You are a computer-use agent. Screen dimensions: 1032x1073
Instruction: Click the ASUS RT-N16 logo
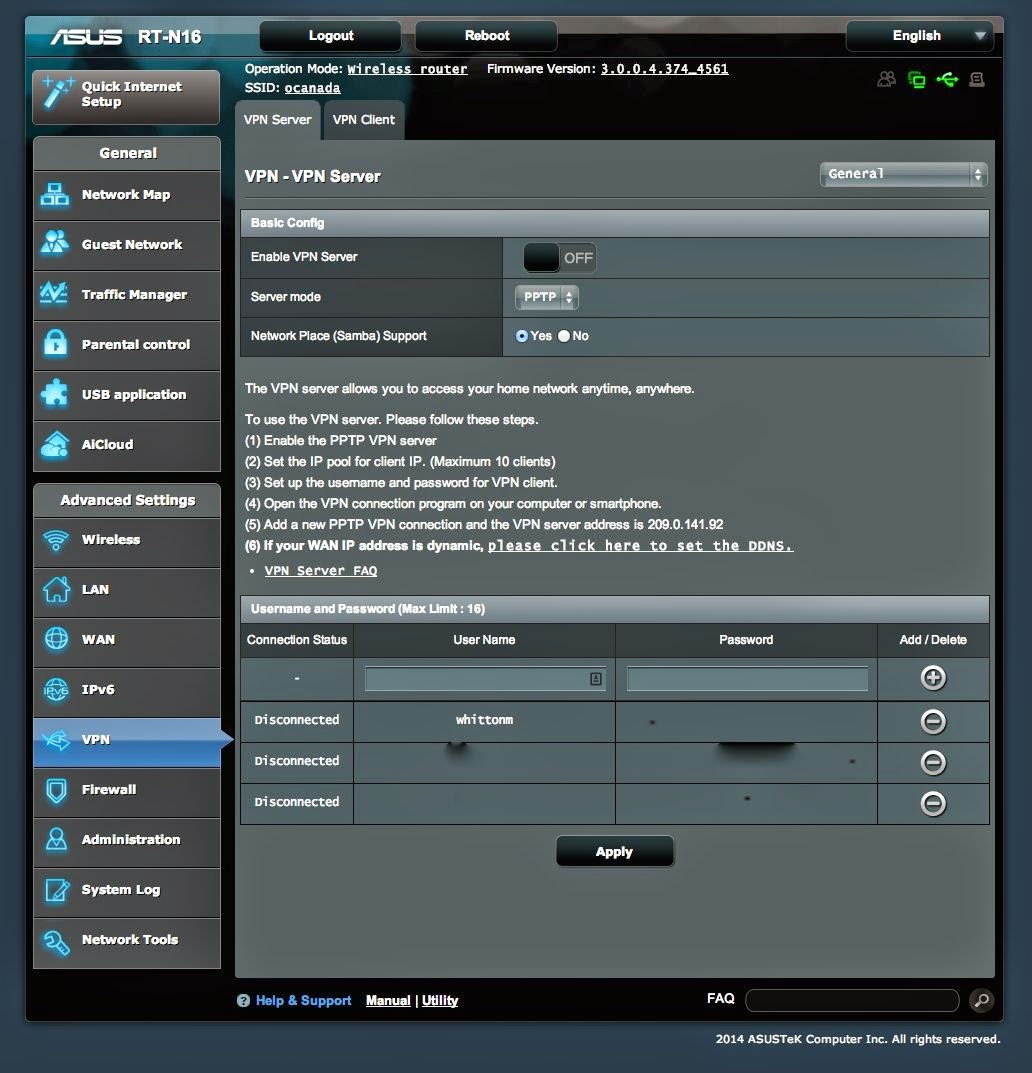125,36
